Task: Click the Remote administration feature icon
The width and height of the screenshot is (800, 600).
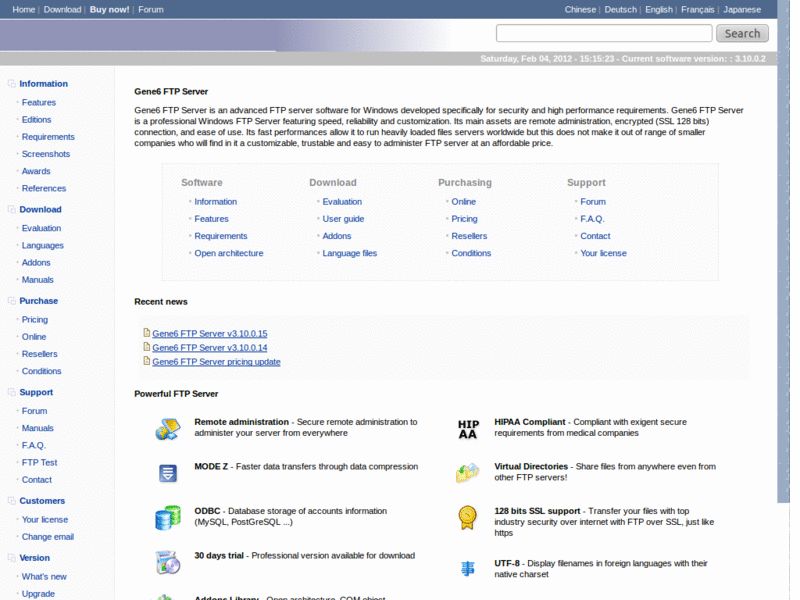Action: 168,429
